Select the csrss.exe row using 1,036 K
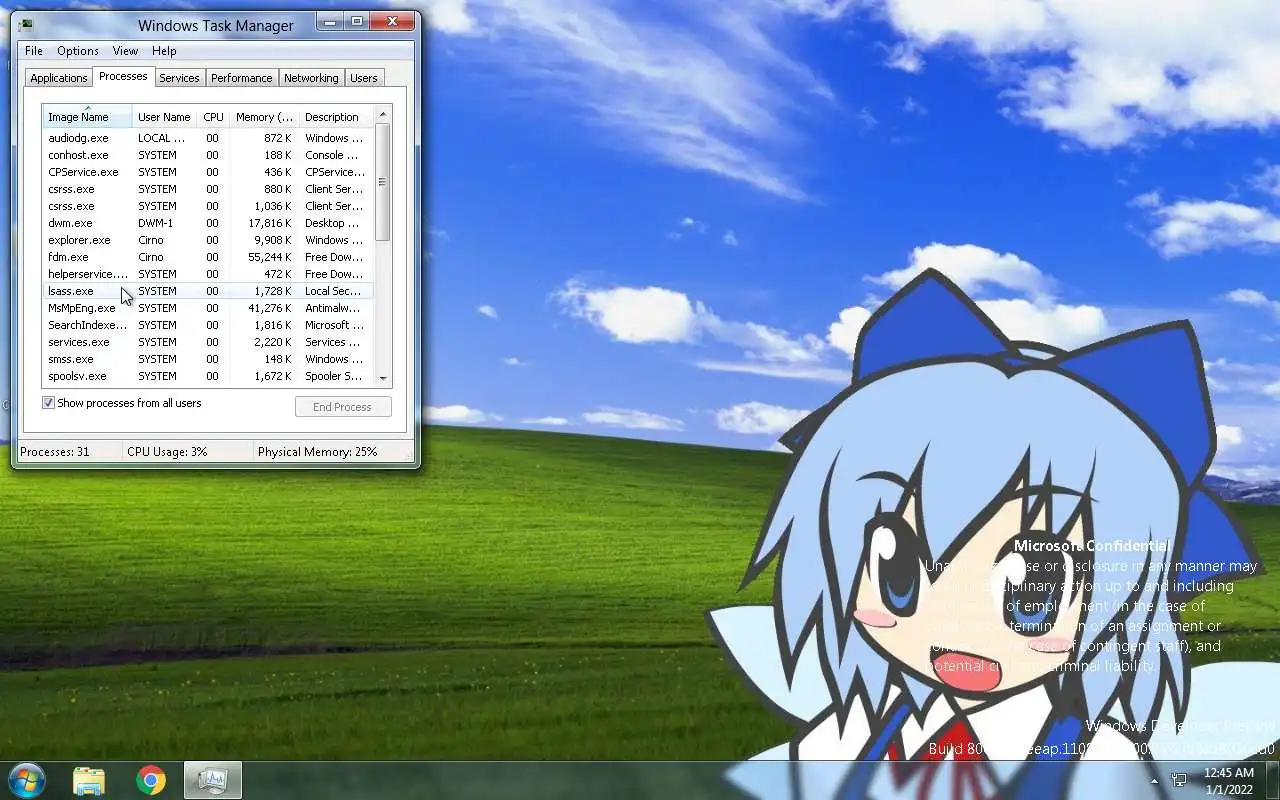1280x800 pixels. coord(208,206)
